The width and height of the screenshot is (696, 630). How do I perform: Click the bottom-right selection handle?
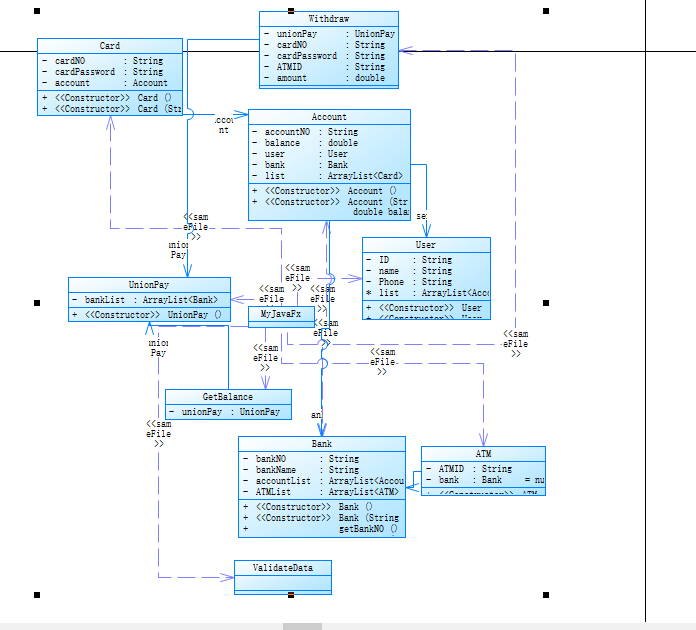546,595
